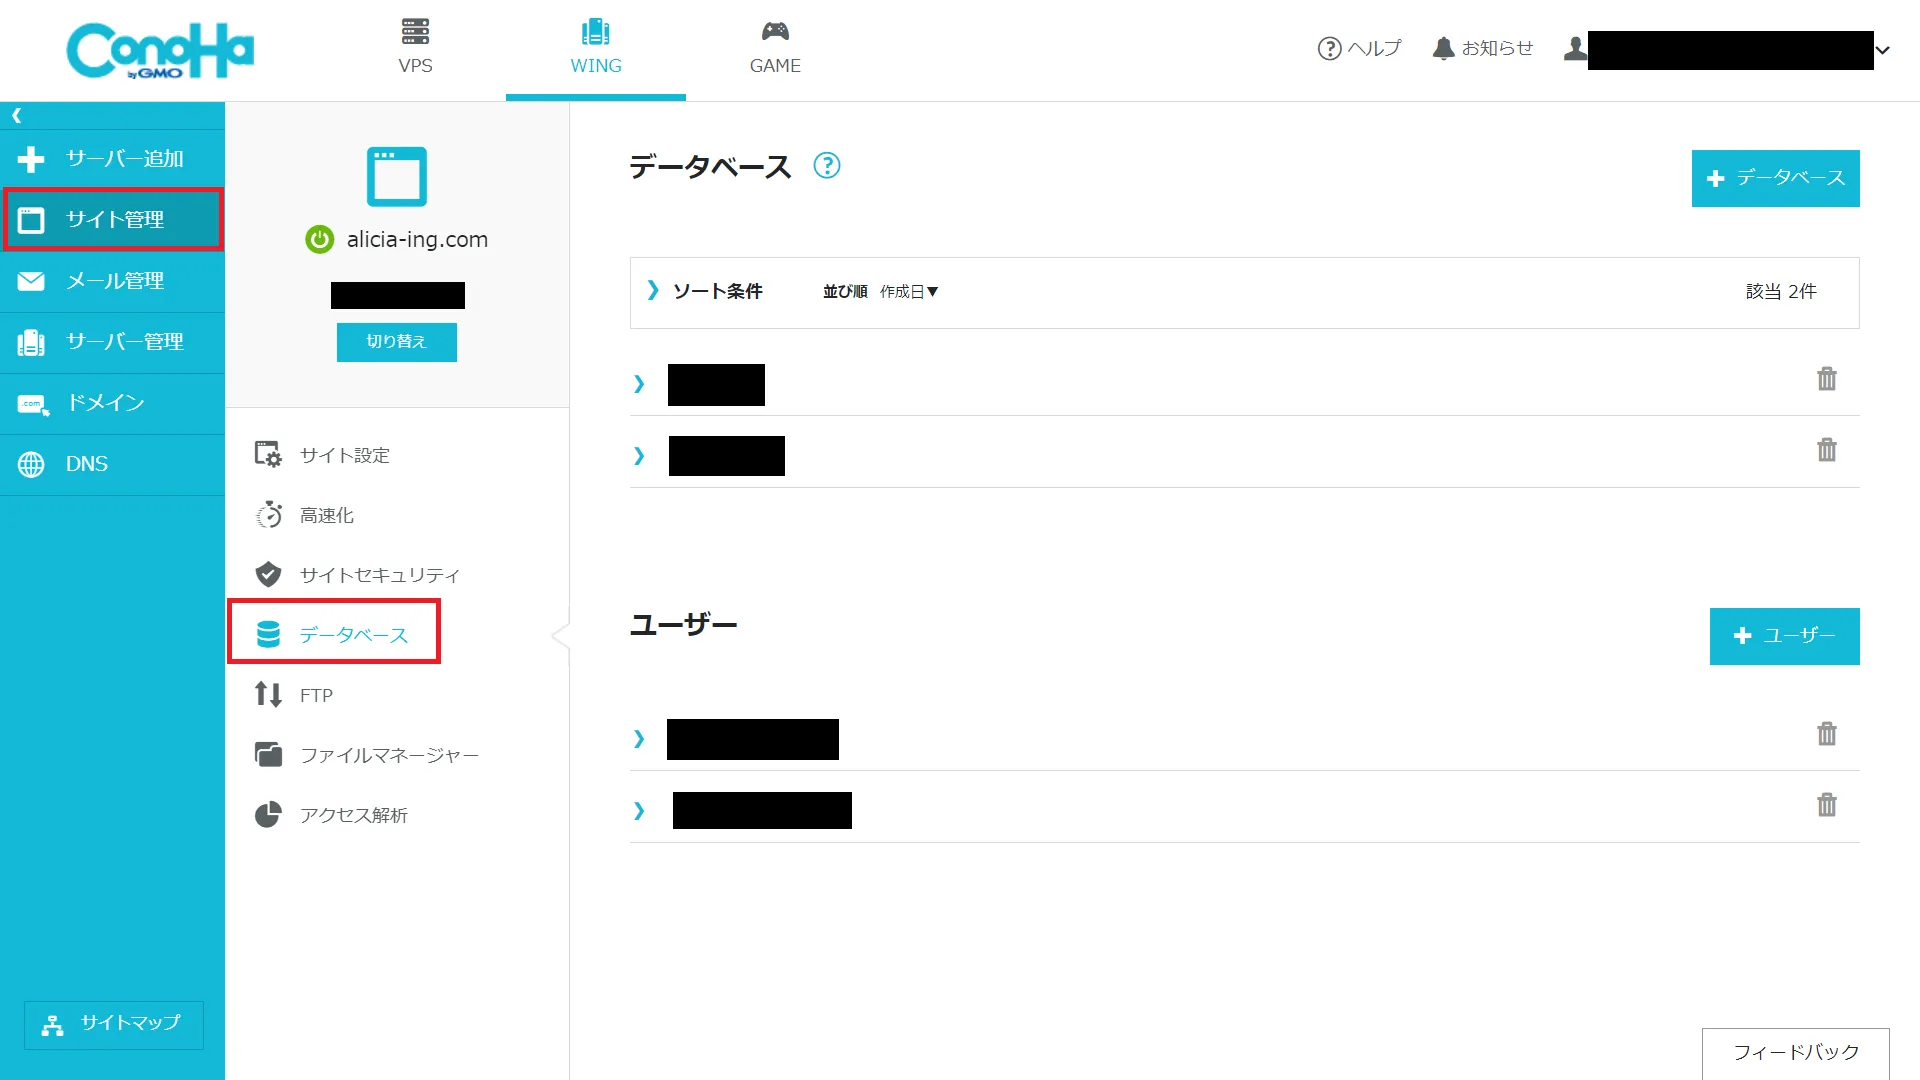
Task: Click the large site window icon
Action: click(397, 177)
